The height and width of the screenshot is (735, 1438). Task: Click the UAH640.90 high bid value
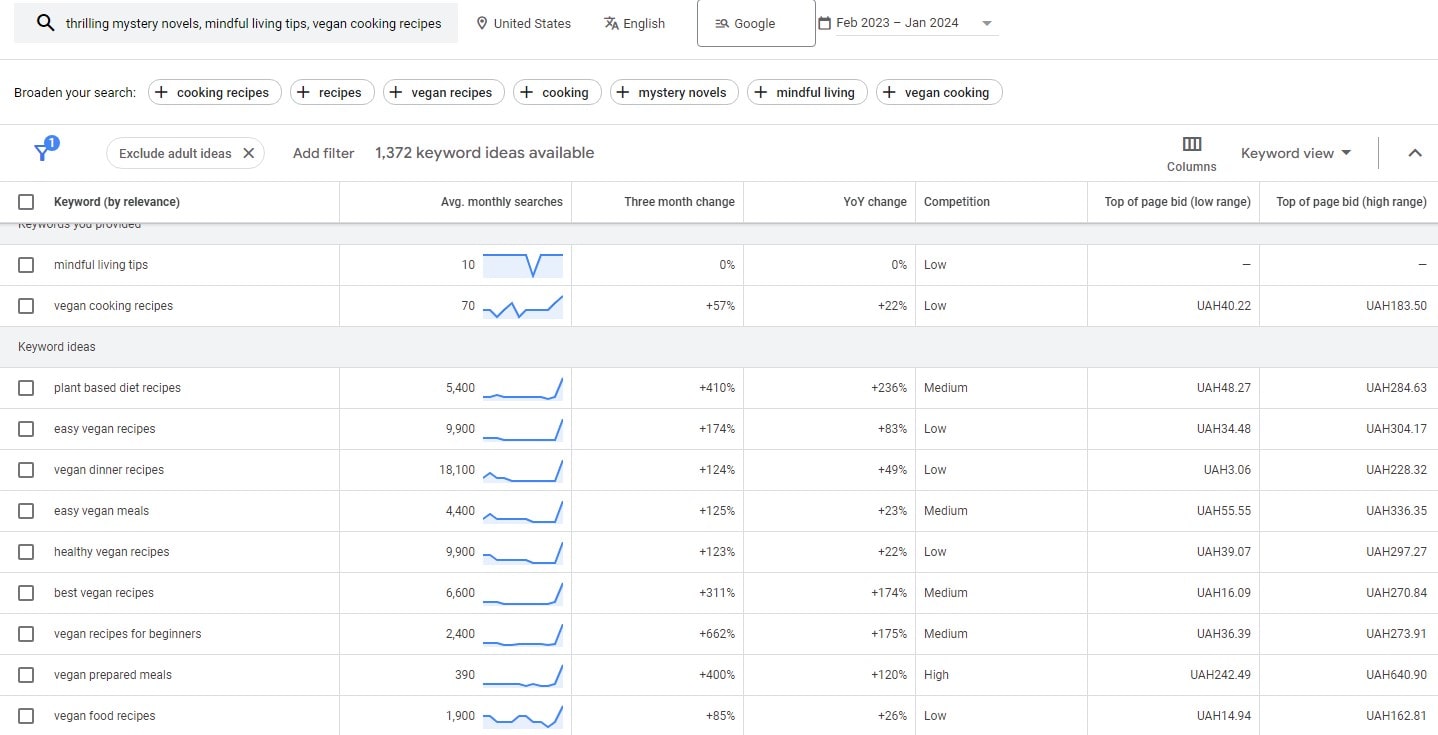[1396, 675]
